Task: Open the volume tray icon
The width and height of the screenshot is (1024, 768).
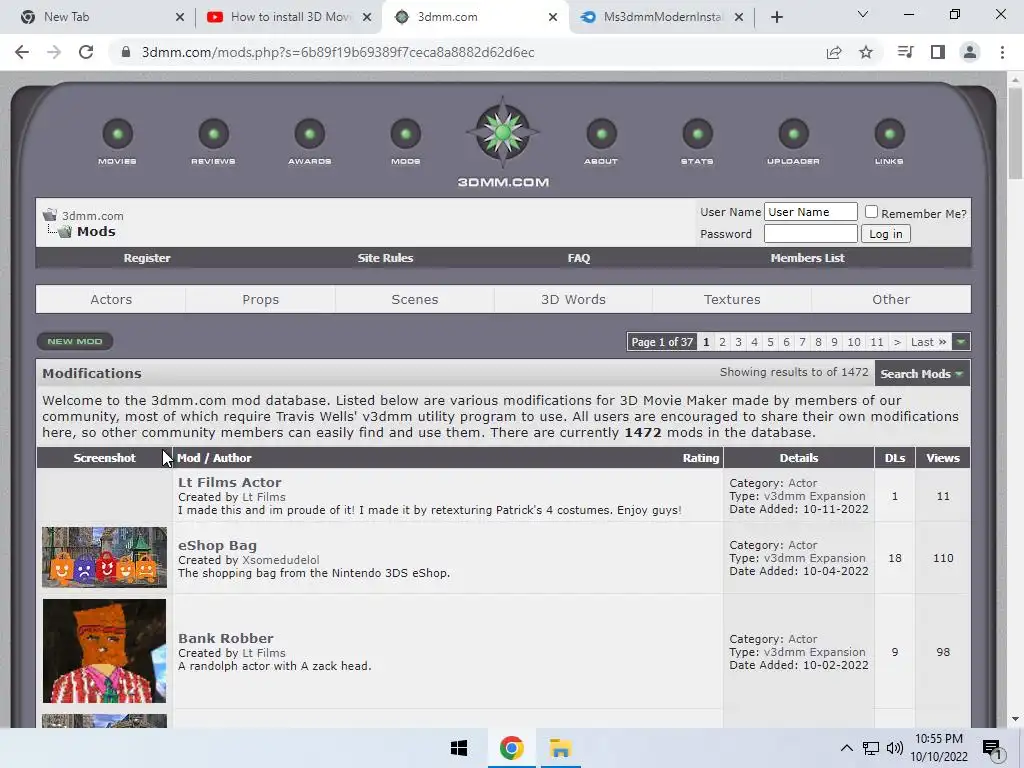Action: click(x=895, y=748)
